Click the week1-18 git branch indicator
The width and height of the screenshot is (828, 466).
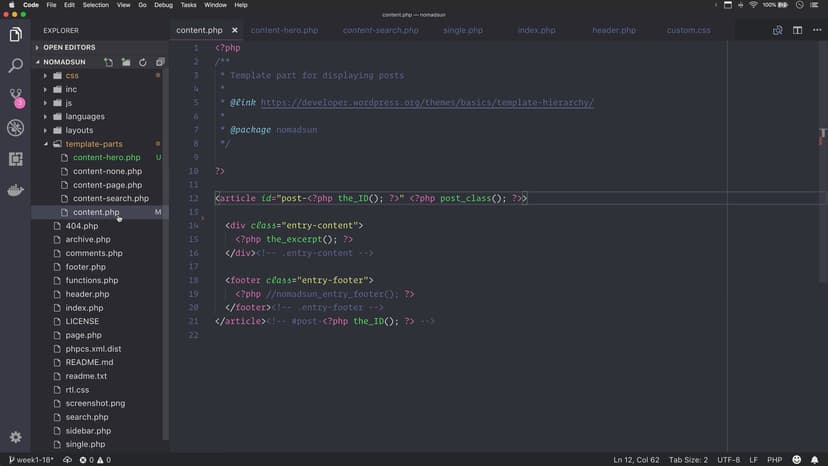click(31, 460)
